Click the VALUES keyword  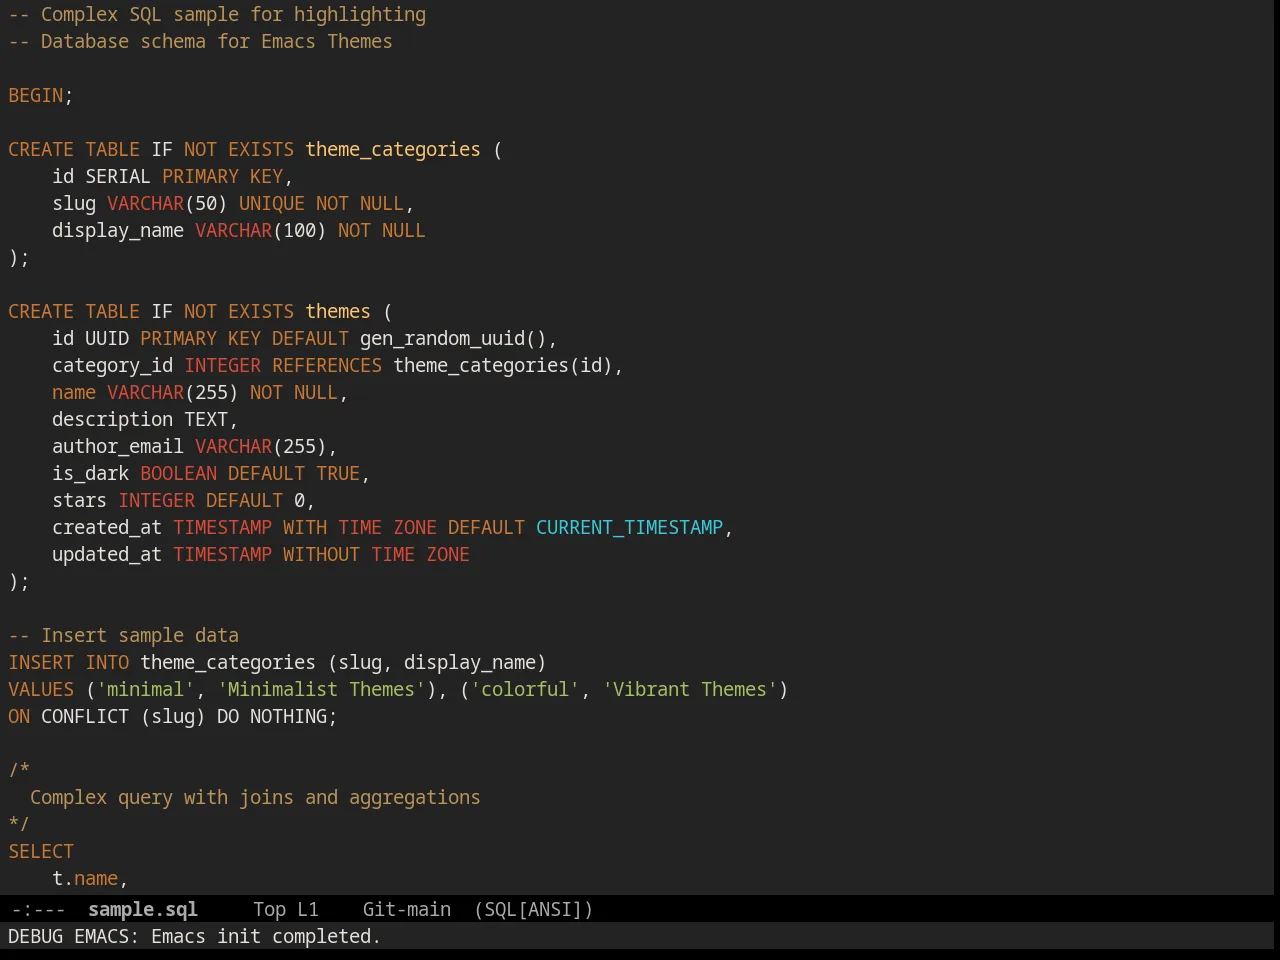(x=41, y=689)
